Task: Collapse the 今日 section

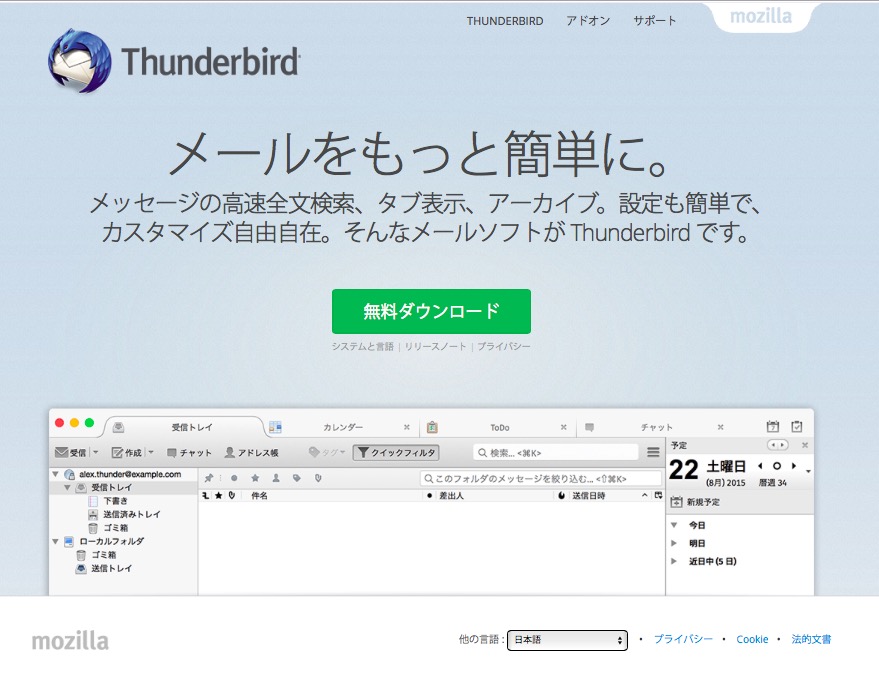Action: [x=674, y=525]
